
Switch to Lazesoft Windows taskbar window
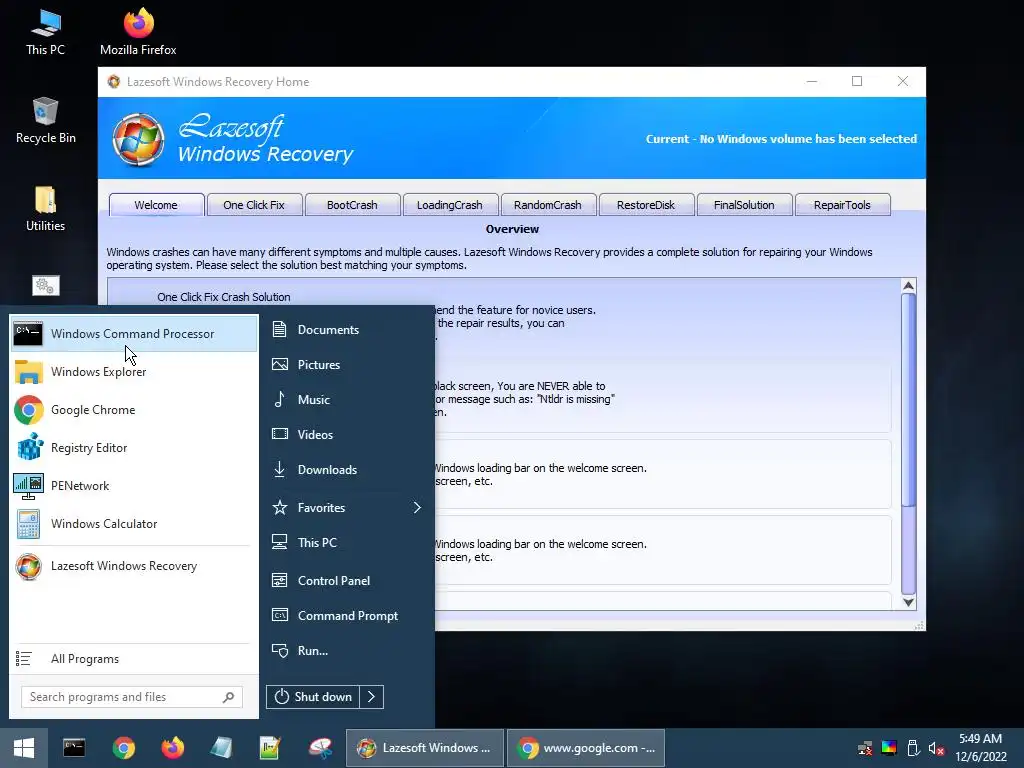[x=424, y=748]
